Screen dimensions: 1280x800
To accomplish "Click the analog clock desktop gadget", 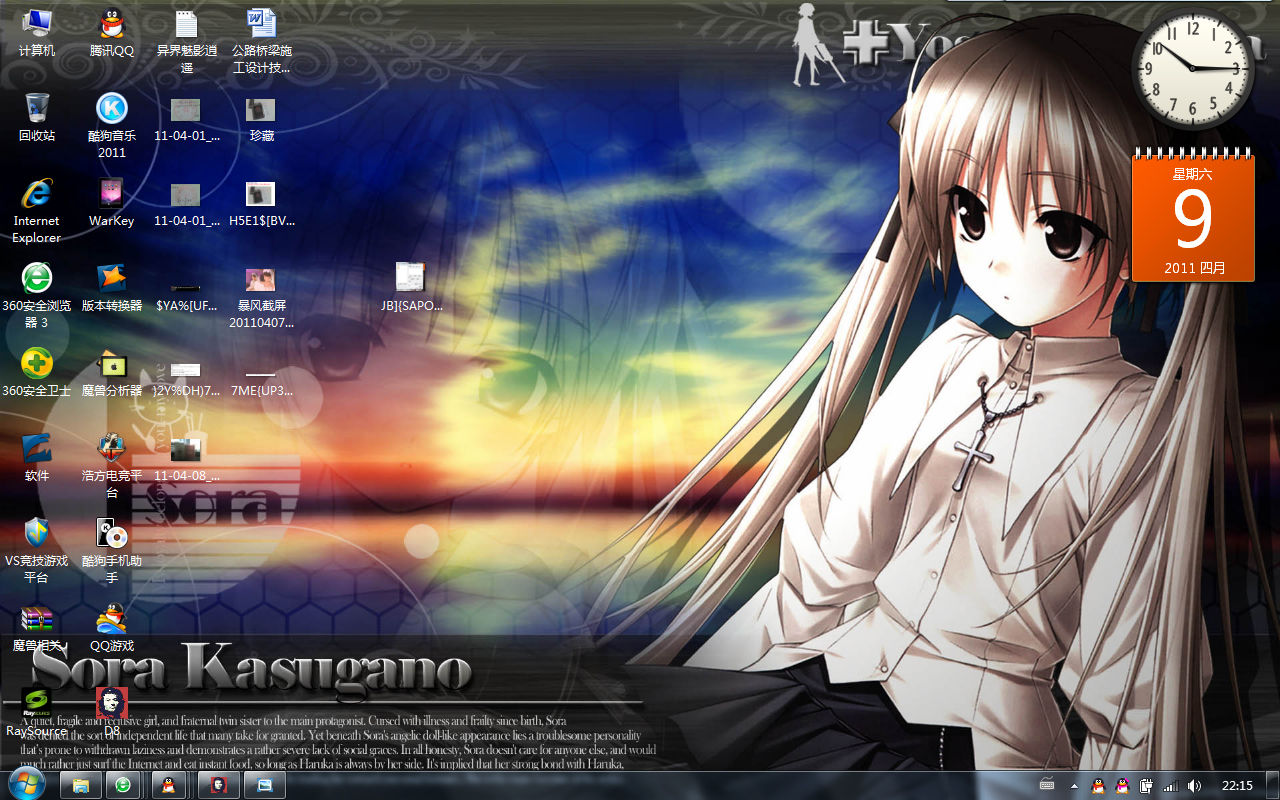I will [1193, 69].
